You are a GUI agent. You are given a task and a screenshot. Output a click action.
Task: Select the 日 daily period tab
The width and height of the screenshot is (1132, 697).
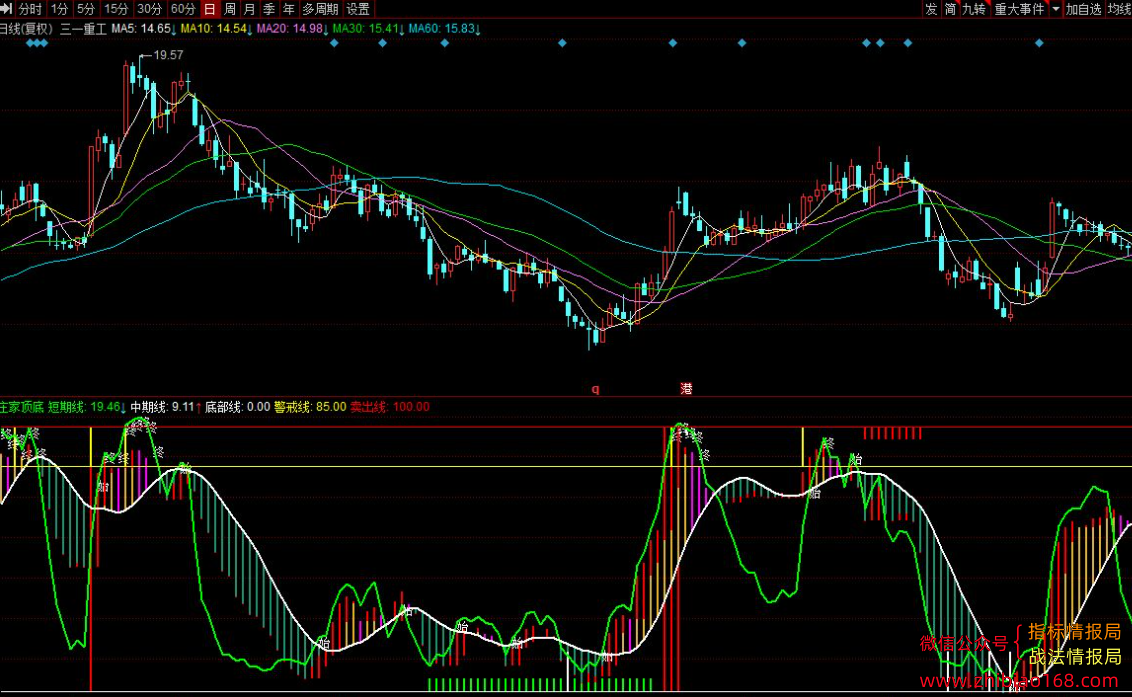click(210, 9)
